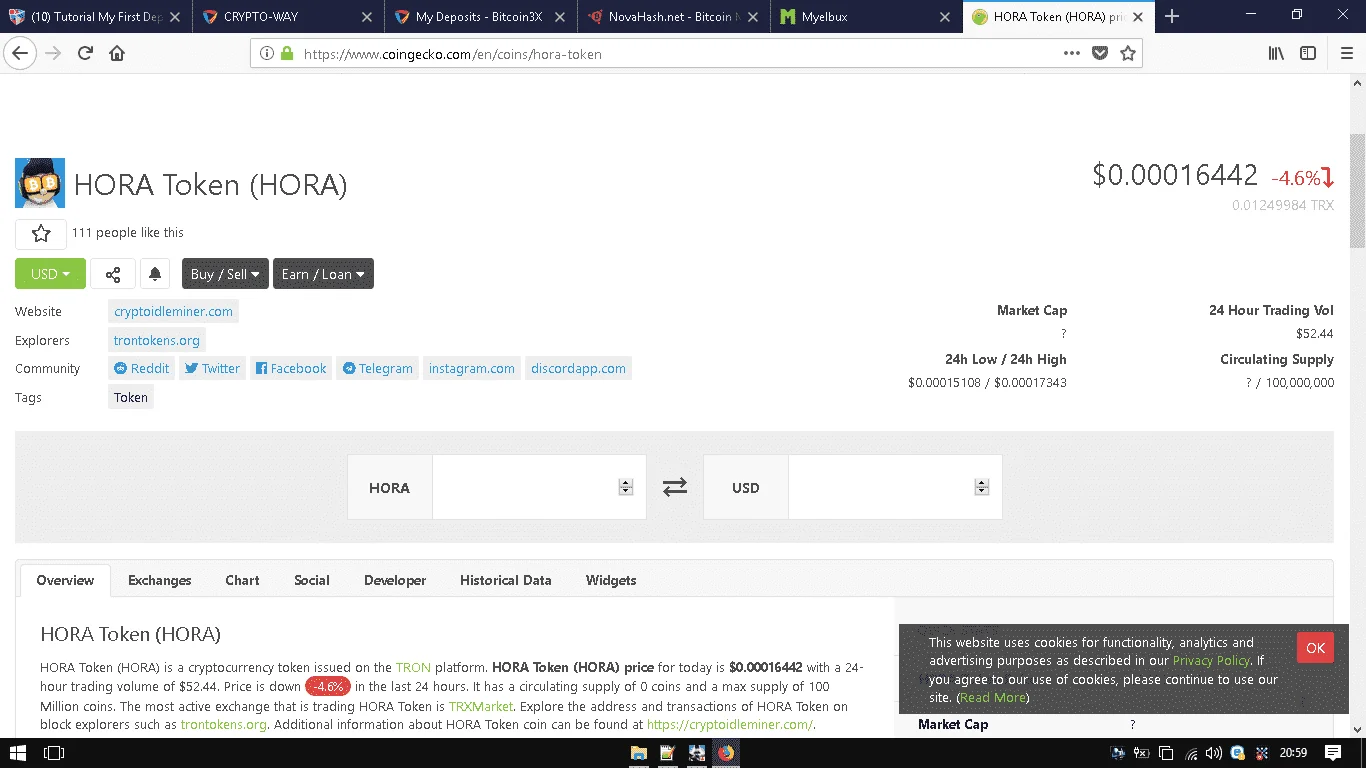
Task: Set a price alert with bell icon
Action: 155,274
